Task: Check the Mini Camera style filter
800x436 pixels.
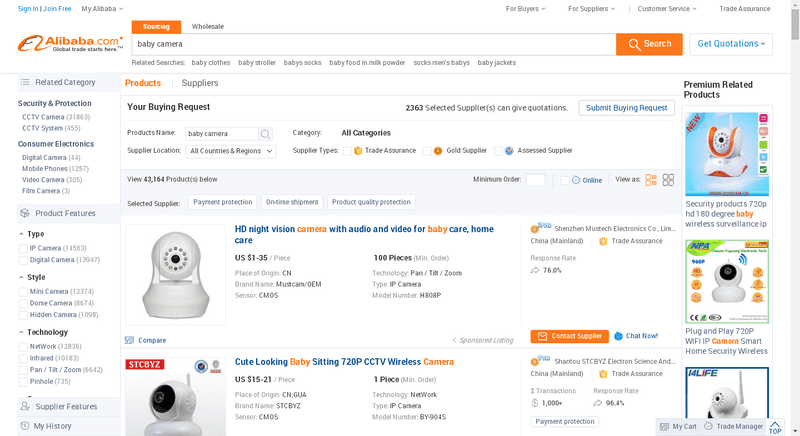Action: 23,292
